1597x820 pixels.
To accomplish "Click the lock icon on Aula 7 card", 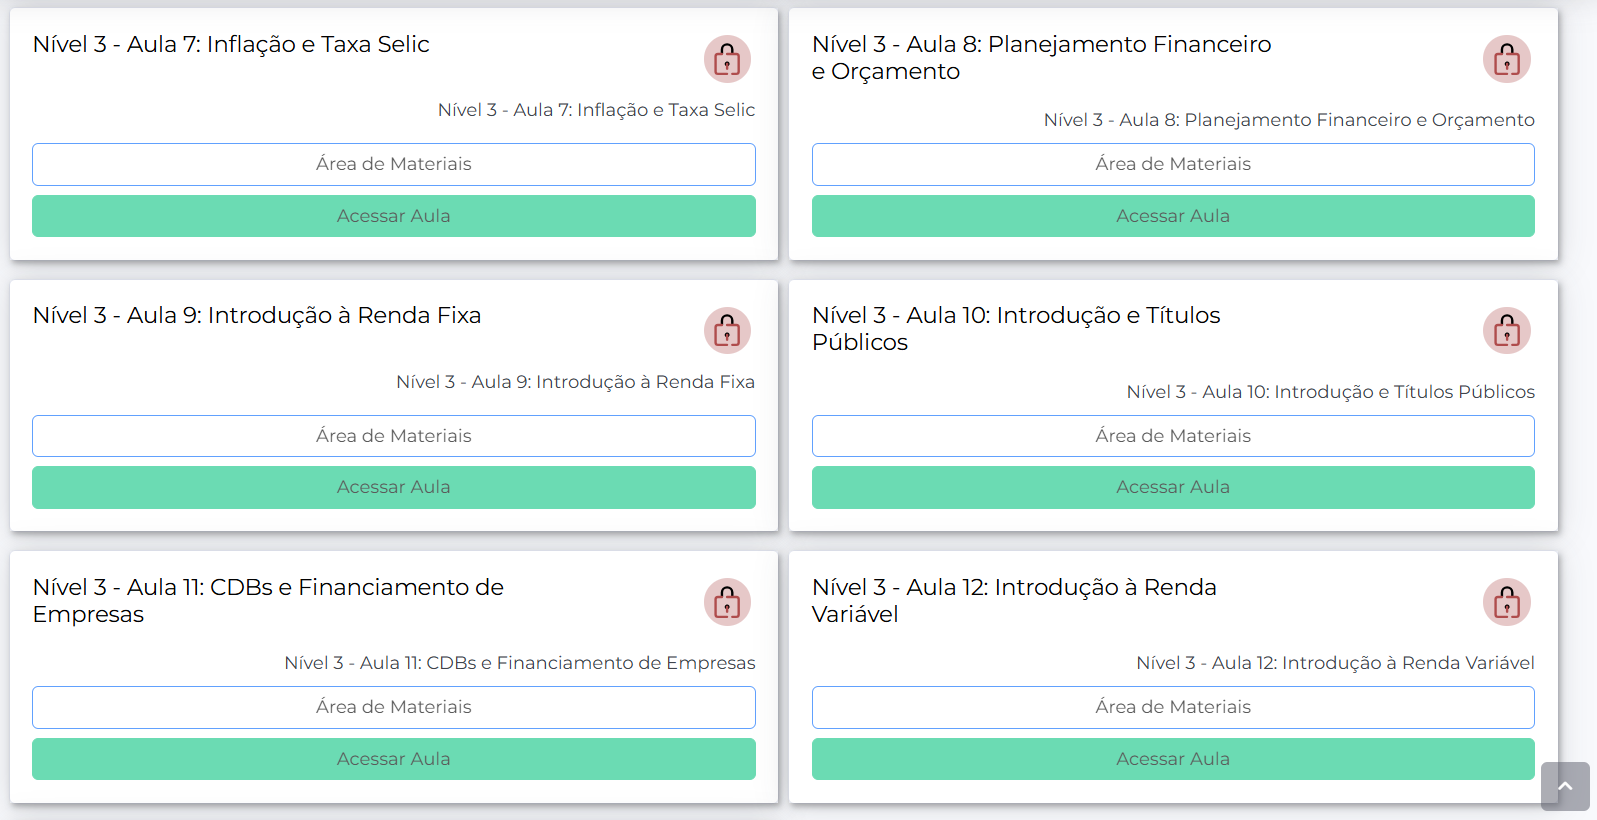I will pyautogui.click(x=727, y=60).
